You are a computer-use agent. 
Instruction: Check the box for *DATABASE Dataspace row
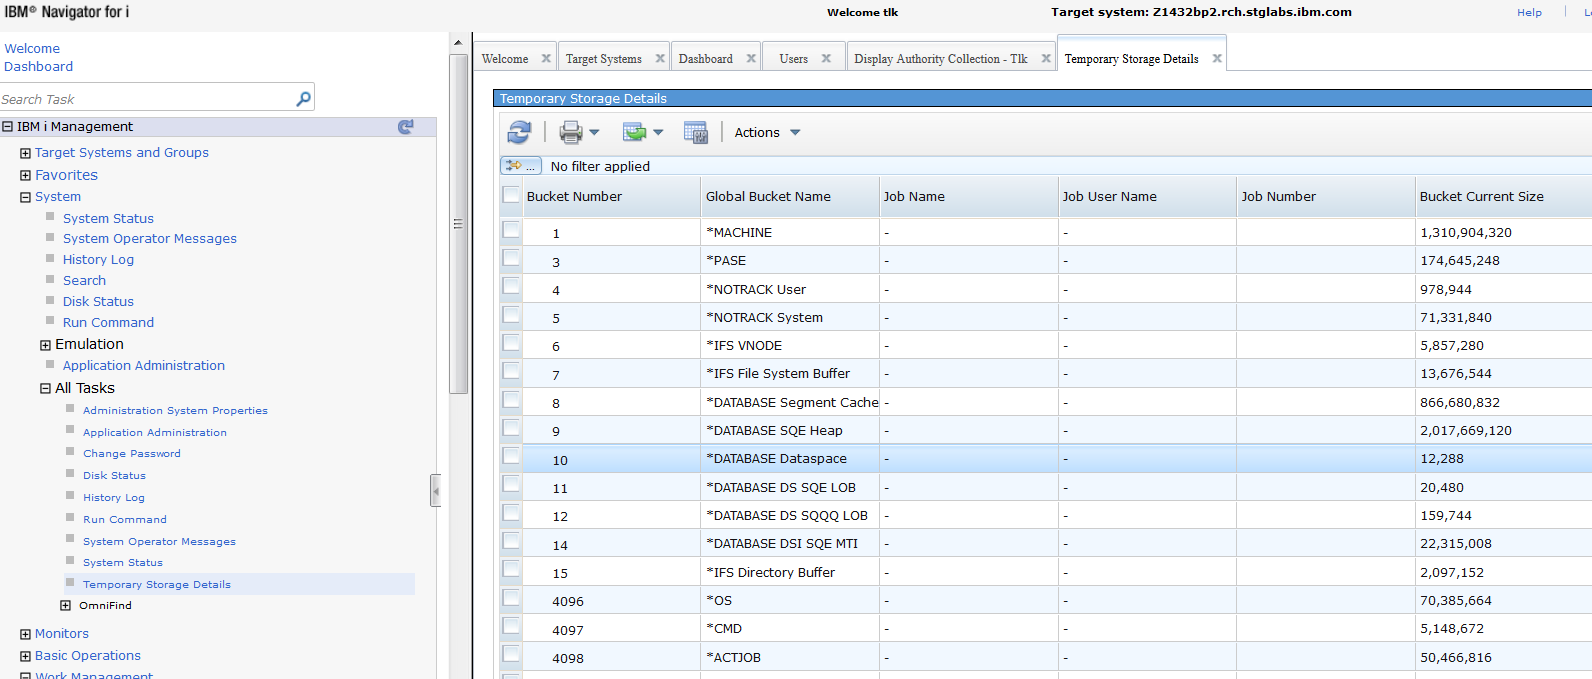(x=511, y=456)
